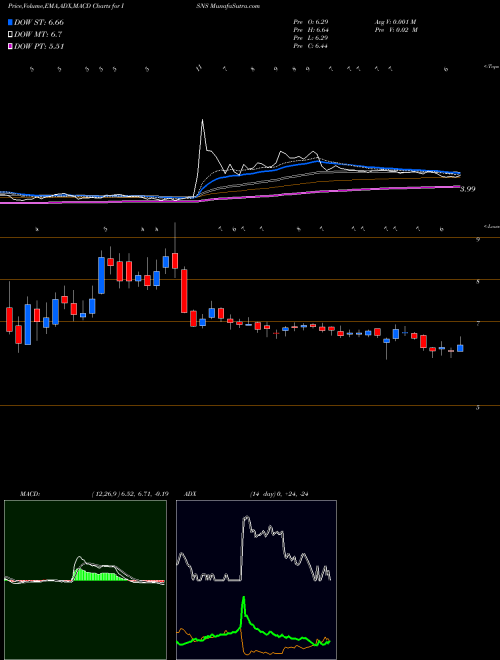
Task: Click the last blue candlestick on the right
Action: coord(460,348)
